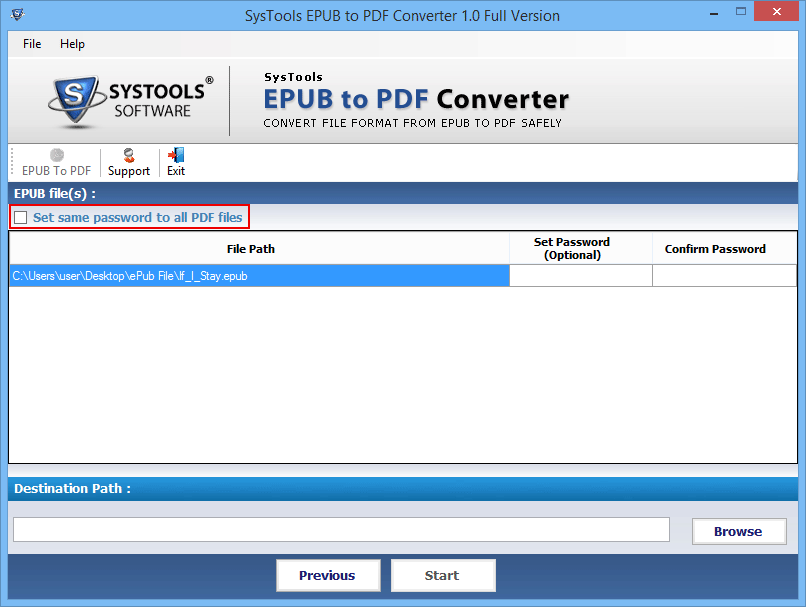Click the EPUB To PDF toolbar icon
Screen dimensions: 806x607
[x=57, y=162]
